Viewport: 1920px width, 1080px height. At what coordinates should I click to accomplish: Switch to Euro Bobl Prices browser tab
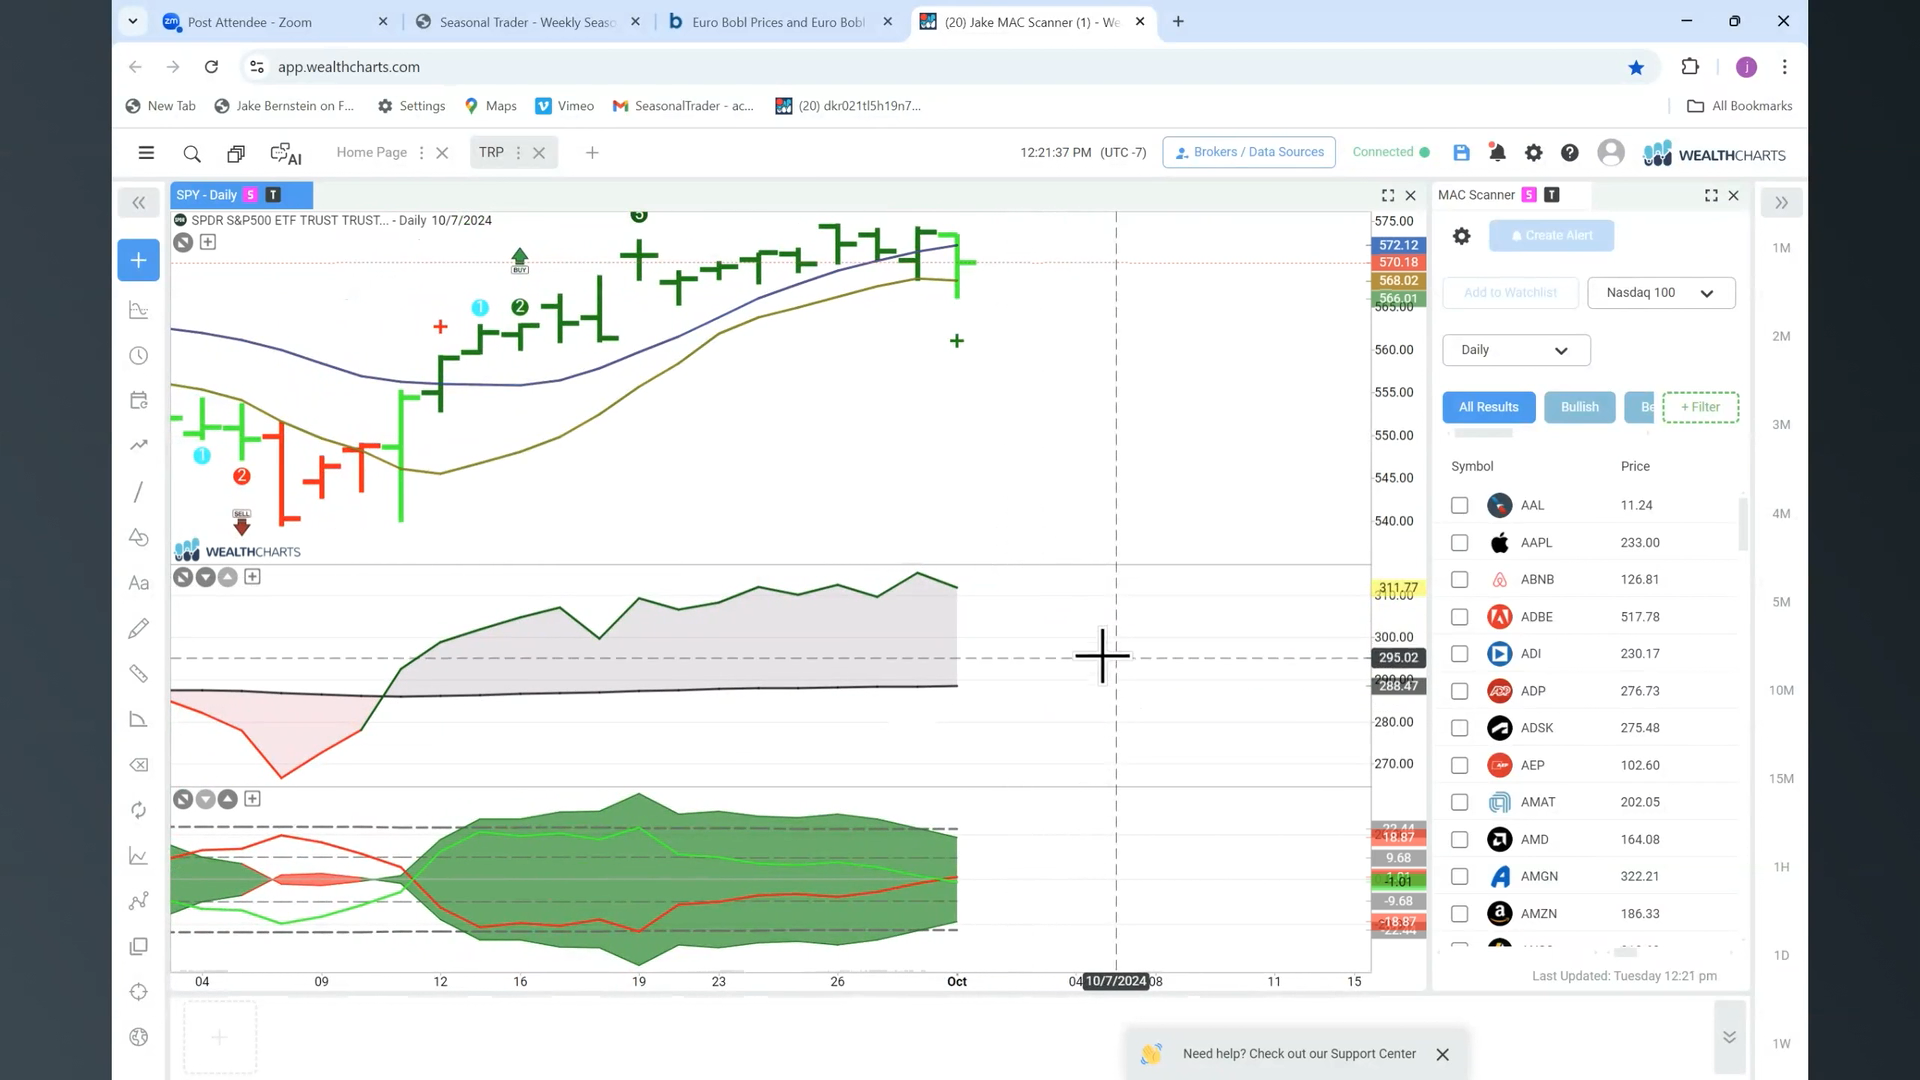coord(780,22)
